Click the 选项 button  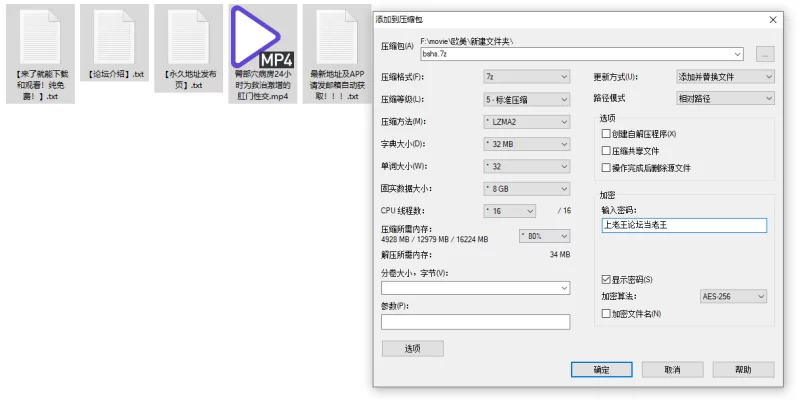[413, 348]
